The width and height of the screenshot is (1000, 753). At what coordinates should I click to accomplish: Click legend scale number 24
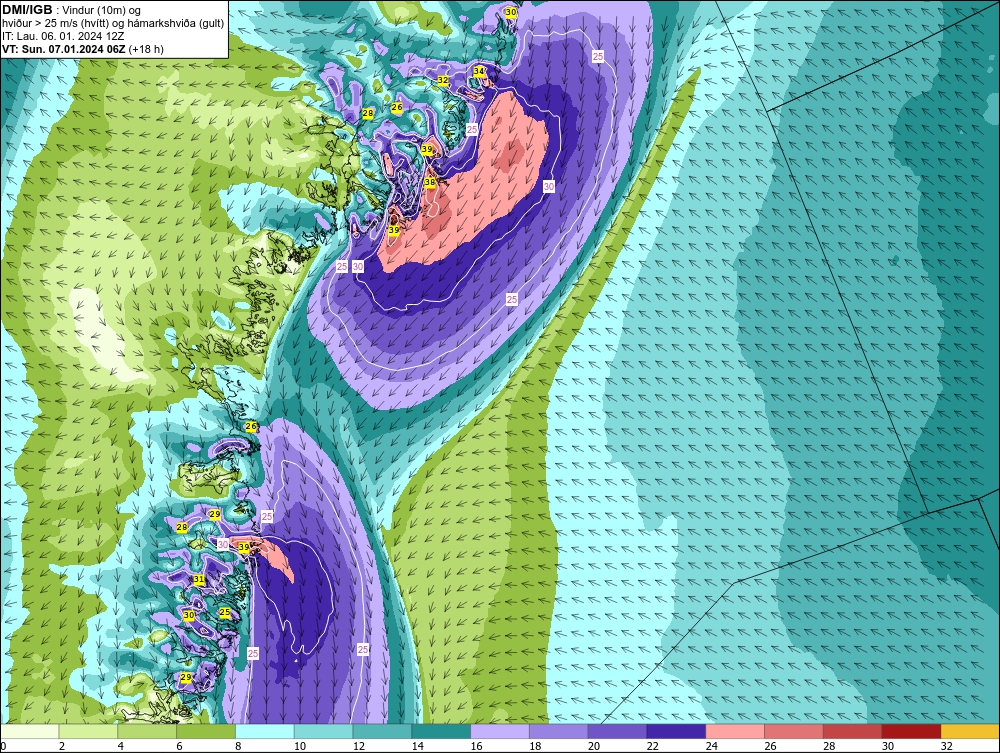point(711,746)
